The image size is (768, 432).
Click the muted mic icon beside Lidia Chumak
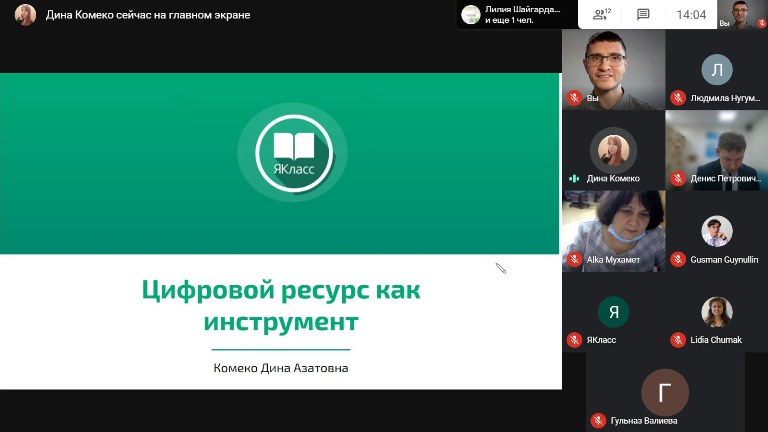pyautogui.click(x=678, y=340)
